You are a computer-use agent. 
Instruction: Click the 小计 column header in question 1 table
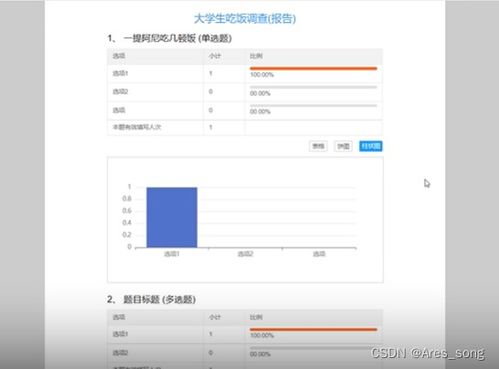[x=215, y=56]
